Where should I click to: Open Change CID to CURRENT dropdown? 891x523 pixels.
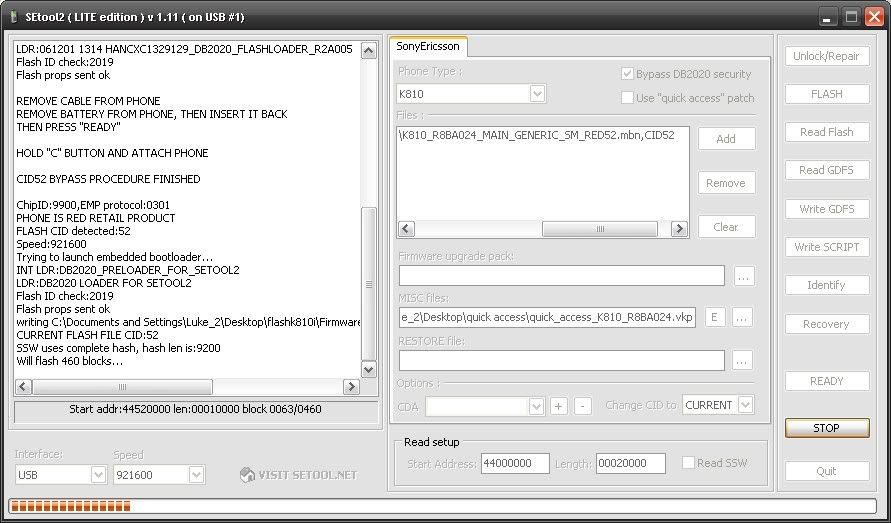click(x=746, y=405)
